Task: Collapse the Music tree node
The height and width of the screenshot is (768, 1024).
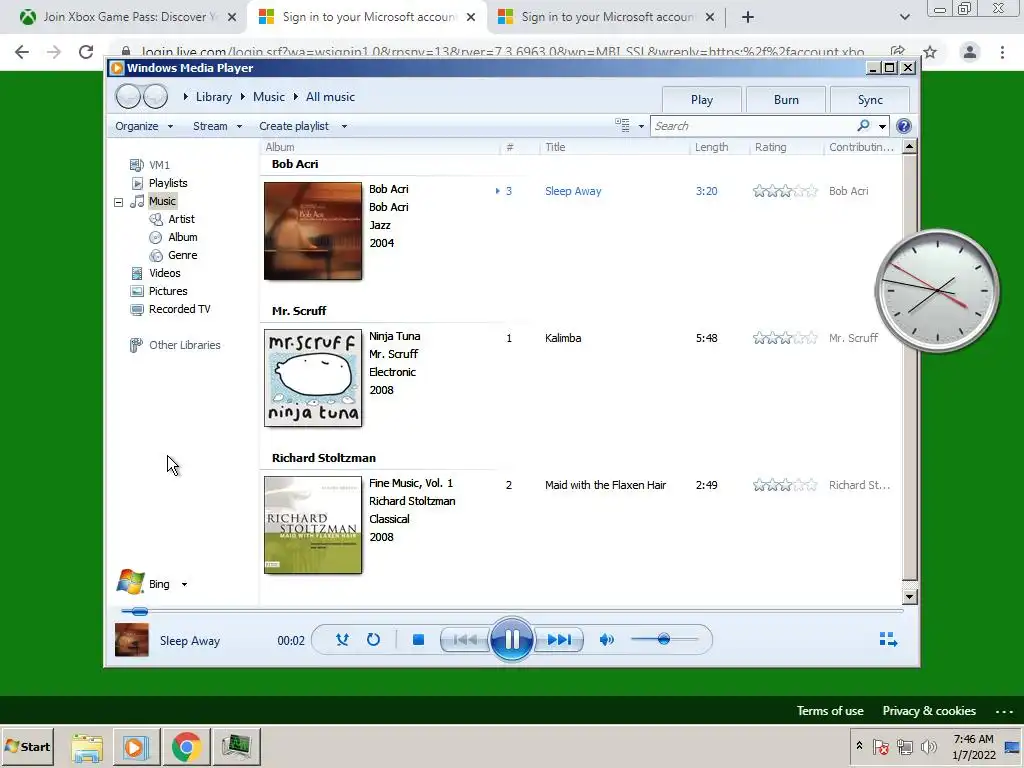Action: point(118,202)
